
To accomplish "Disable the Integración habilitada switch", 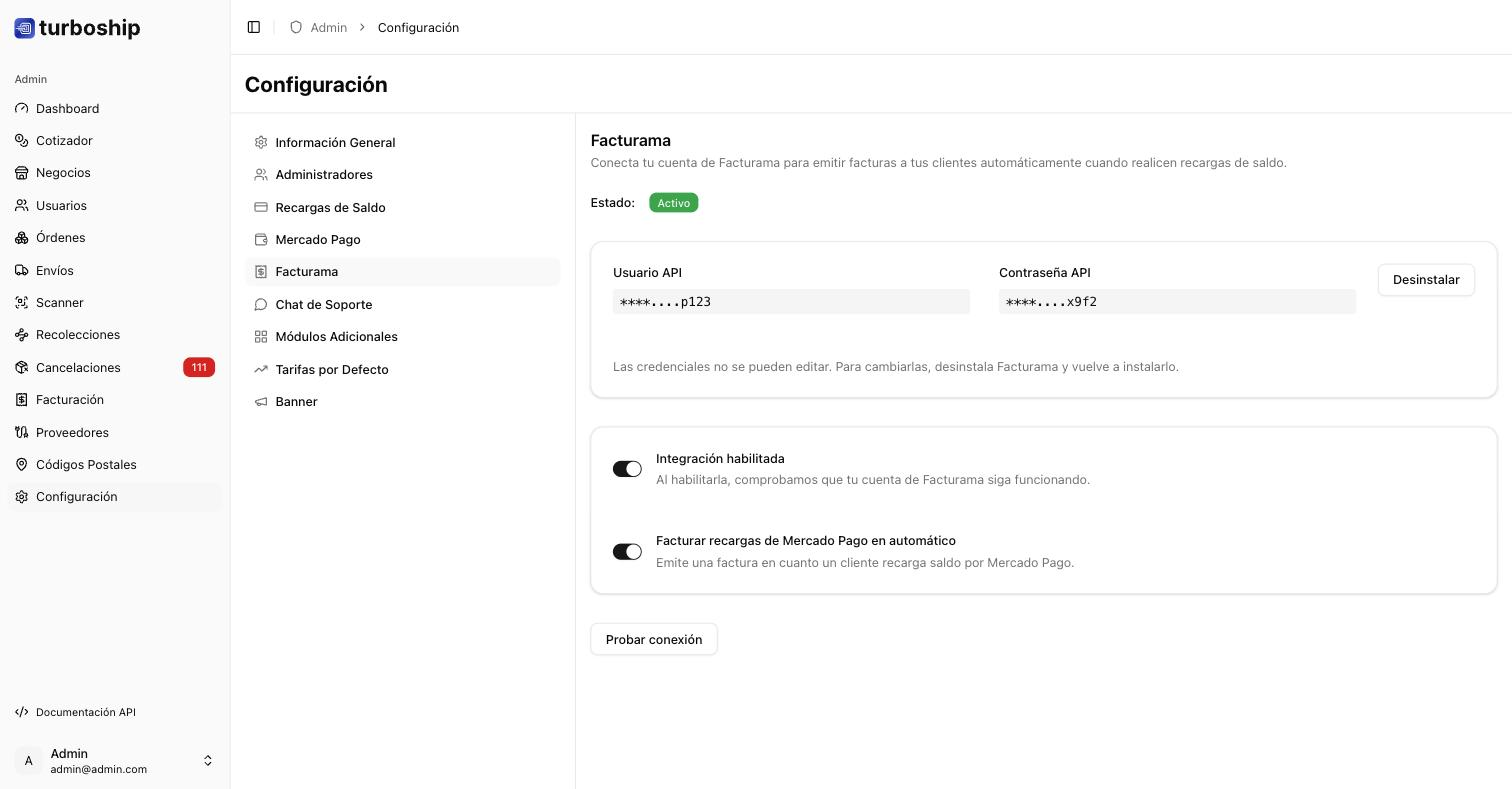I will [627, 469].
